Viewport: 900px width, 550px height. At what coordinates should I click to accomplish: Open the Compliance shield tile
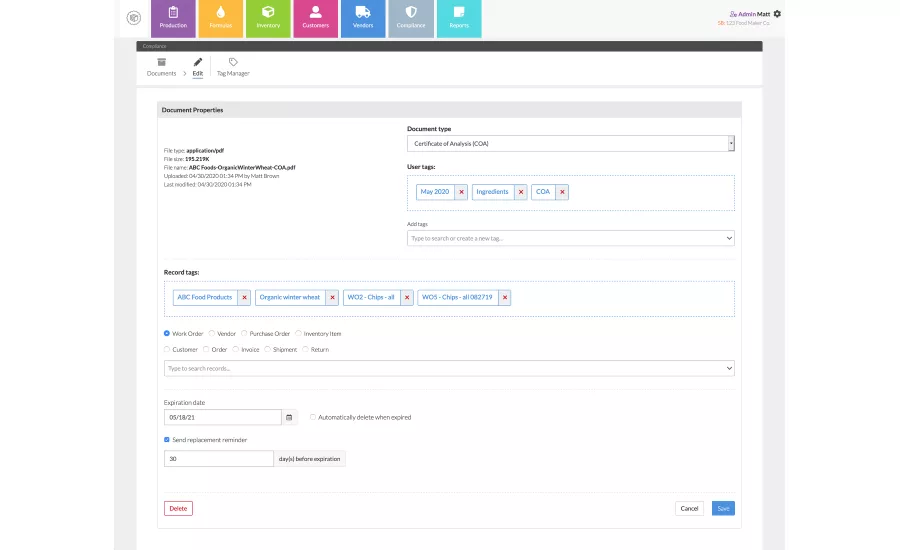[410, 18]
